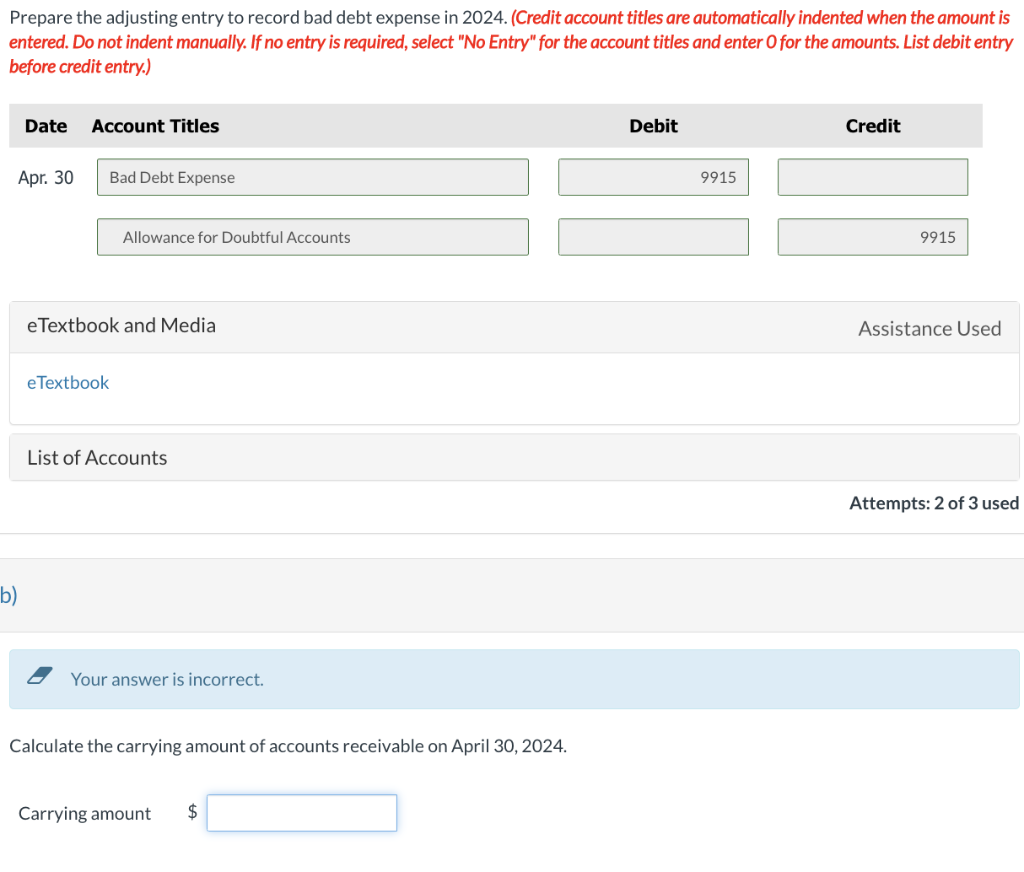Open the eTextbook link
The width and height of the screenshot is (1024, 872).
(x=68, y=383)
